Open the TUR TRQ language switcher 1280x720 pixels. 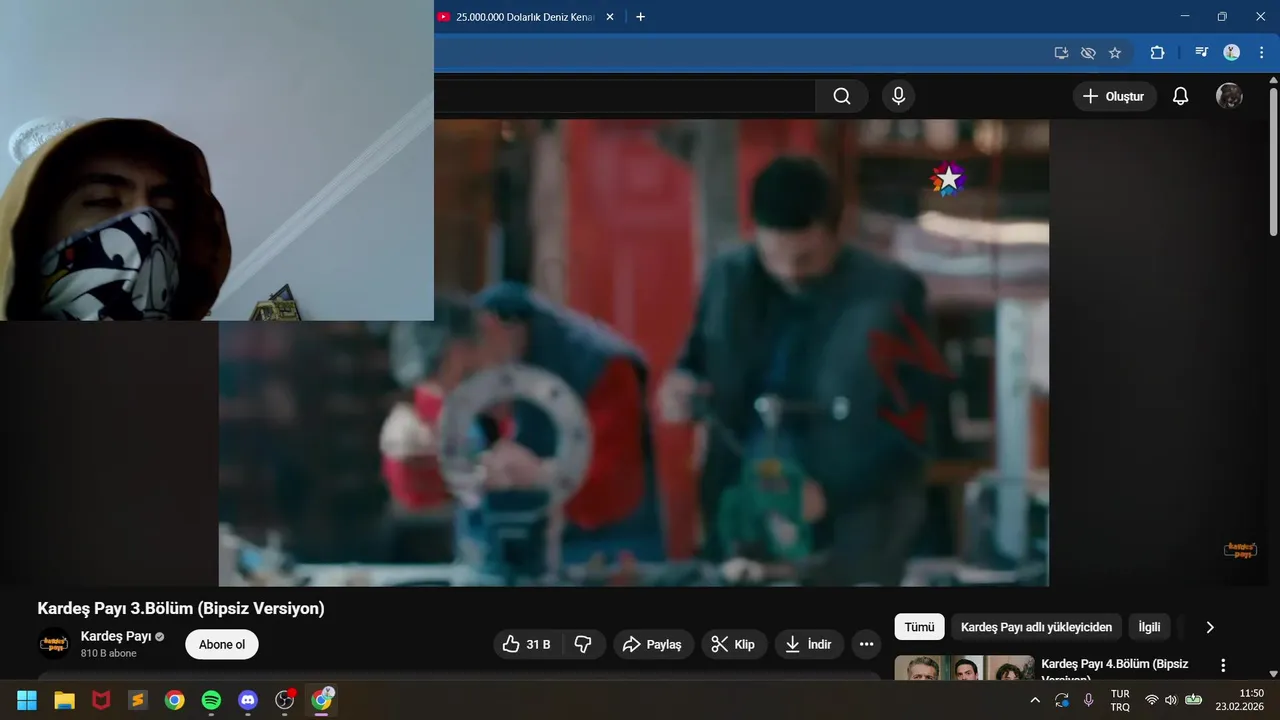tap(1120, 700)
